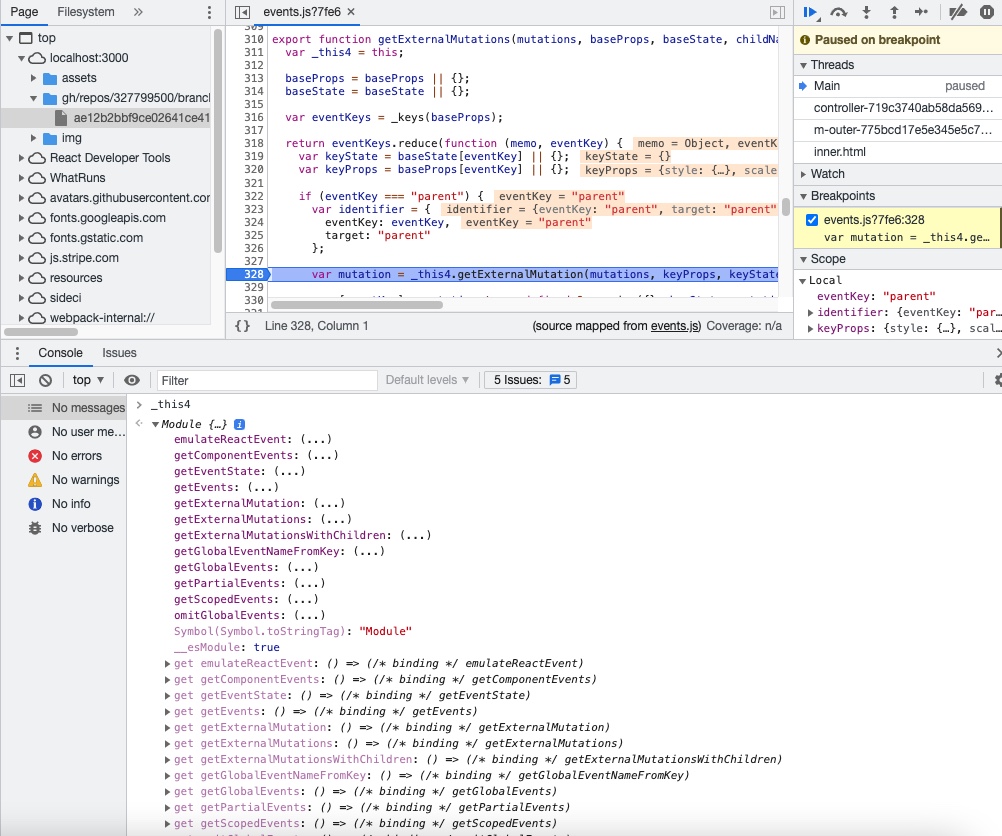The height and width of the screenshot is (836, 1002).
Task: Filter by verbose bug icon
Action: coord(35,528)
